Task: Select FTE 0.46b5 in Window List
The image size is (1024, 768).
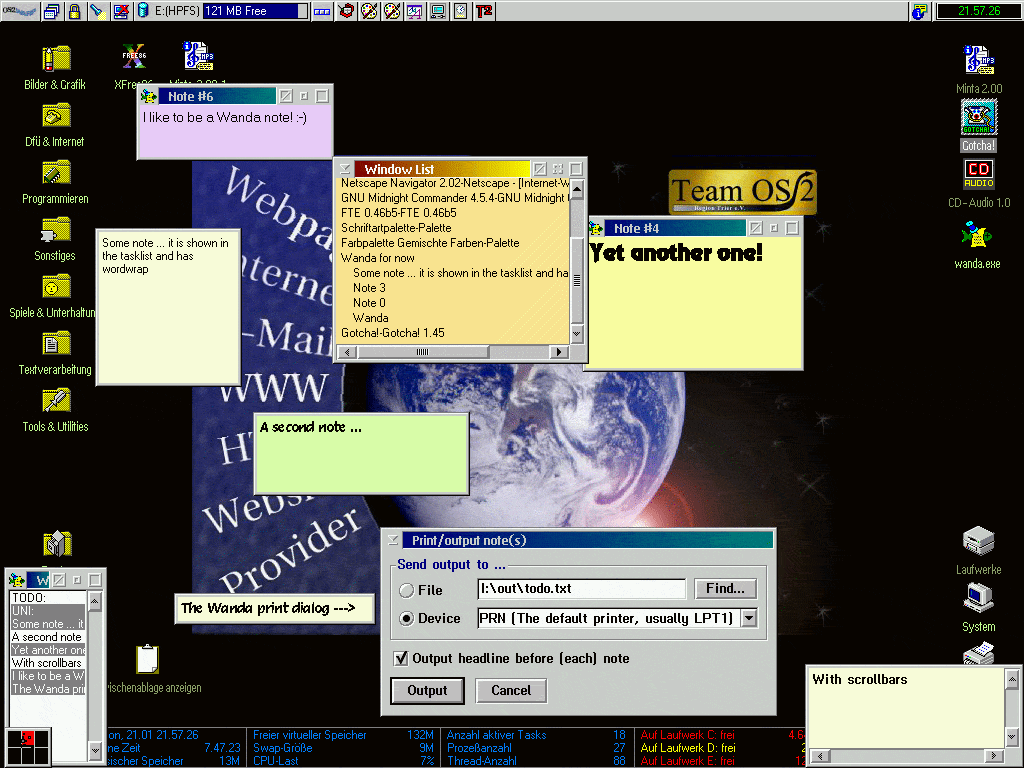Action: (x=454, y=213)
